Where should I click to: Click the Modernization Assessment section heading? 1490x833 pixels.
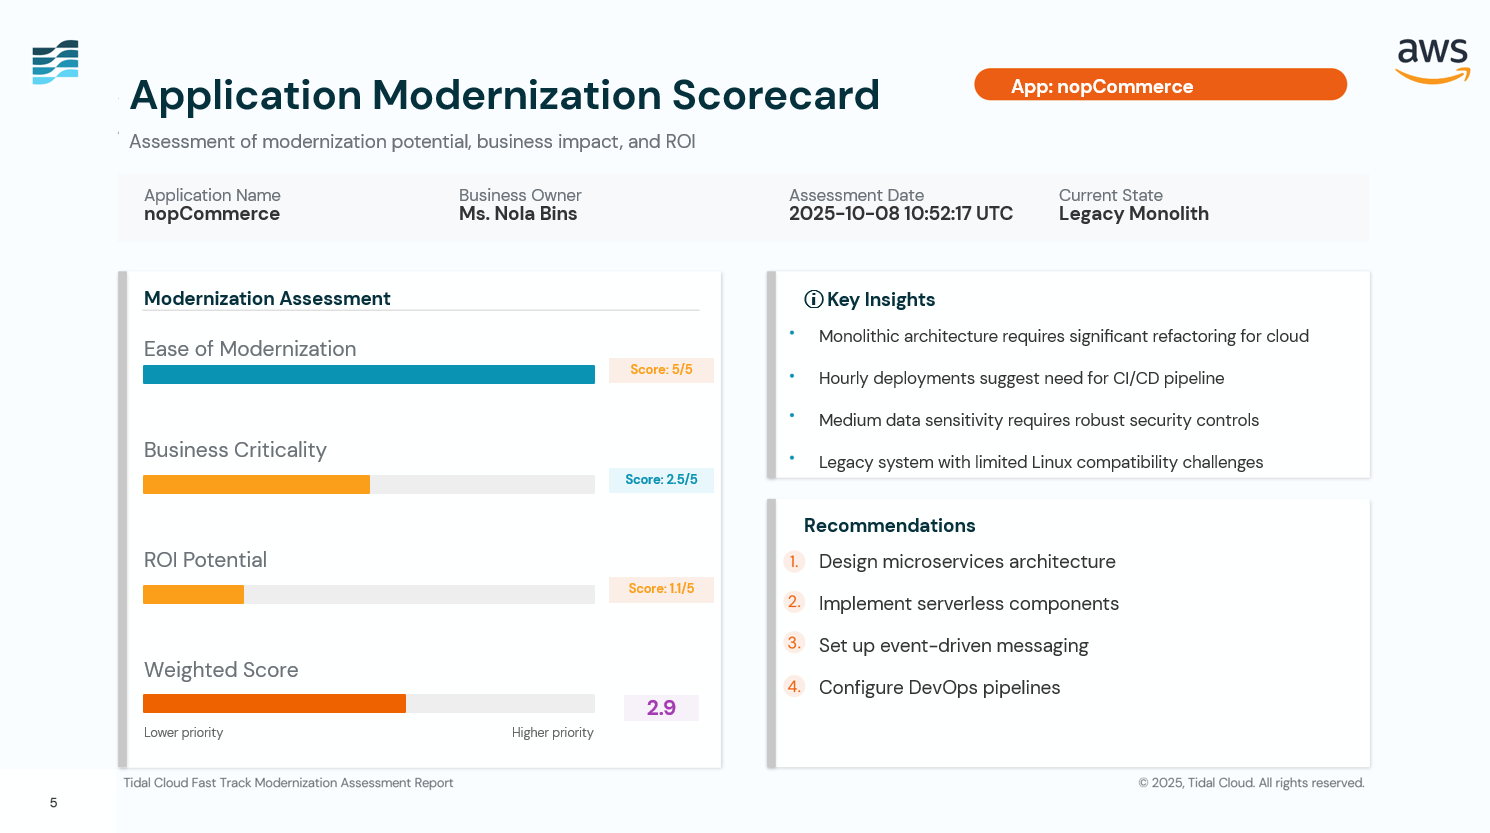click(x=267, y=298)
